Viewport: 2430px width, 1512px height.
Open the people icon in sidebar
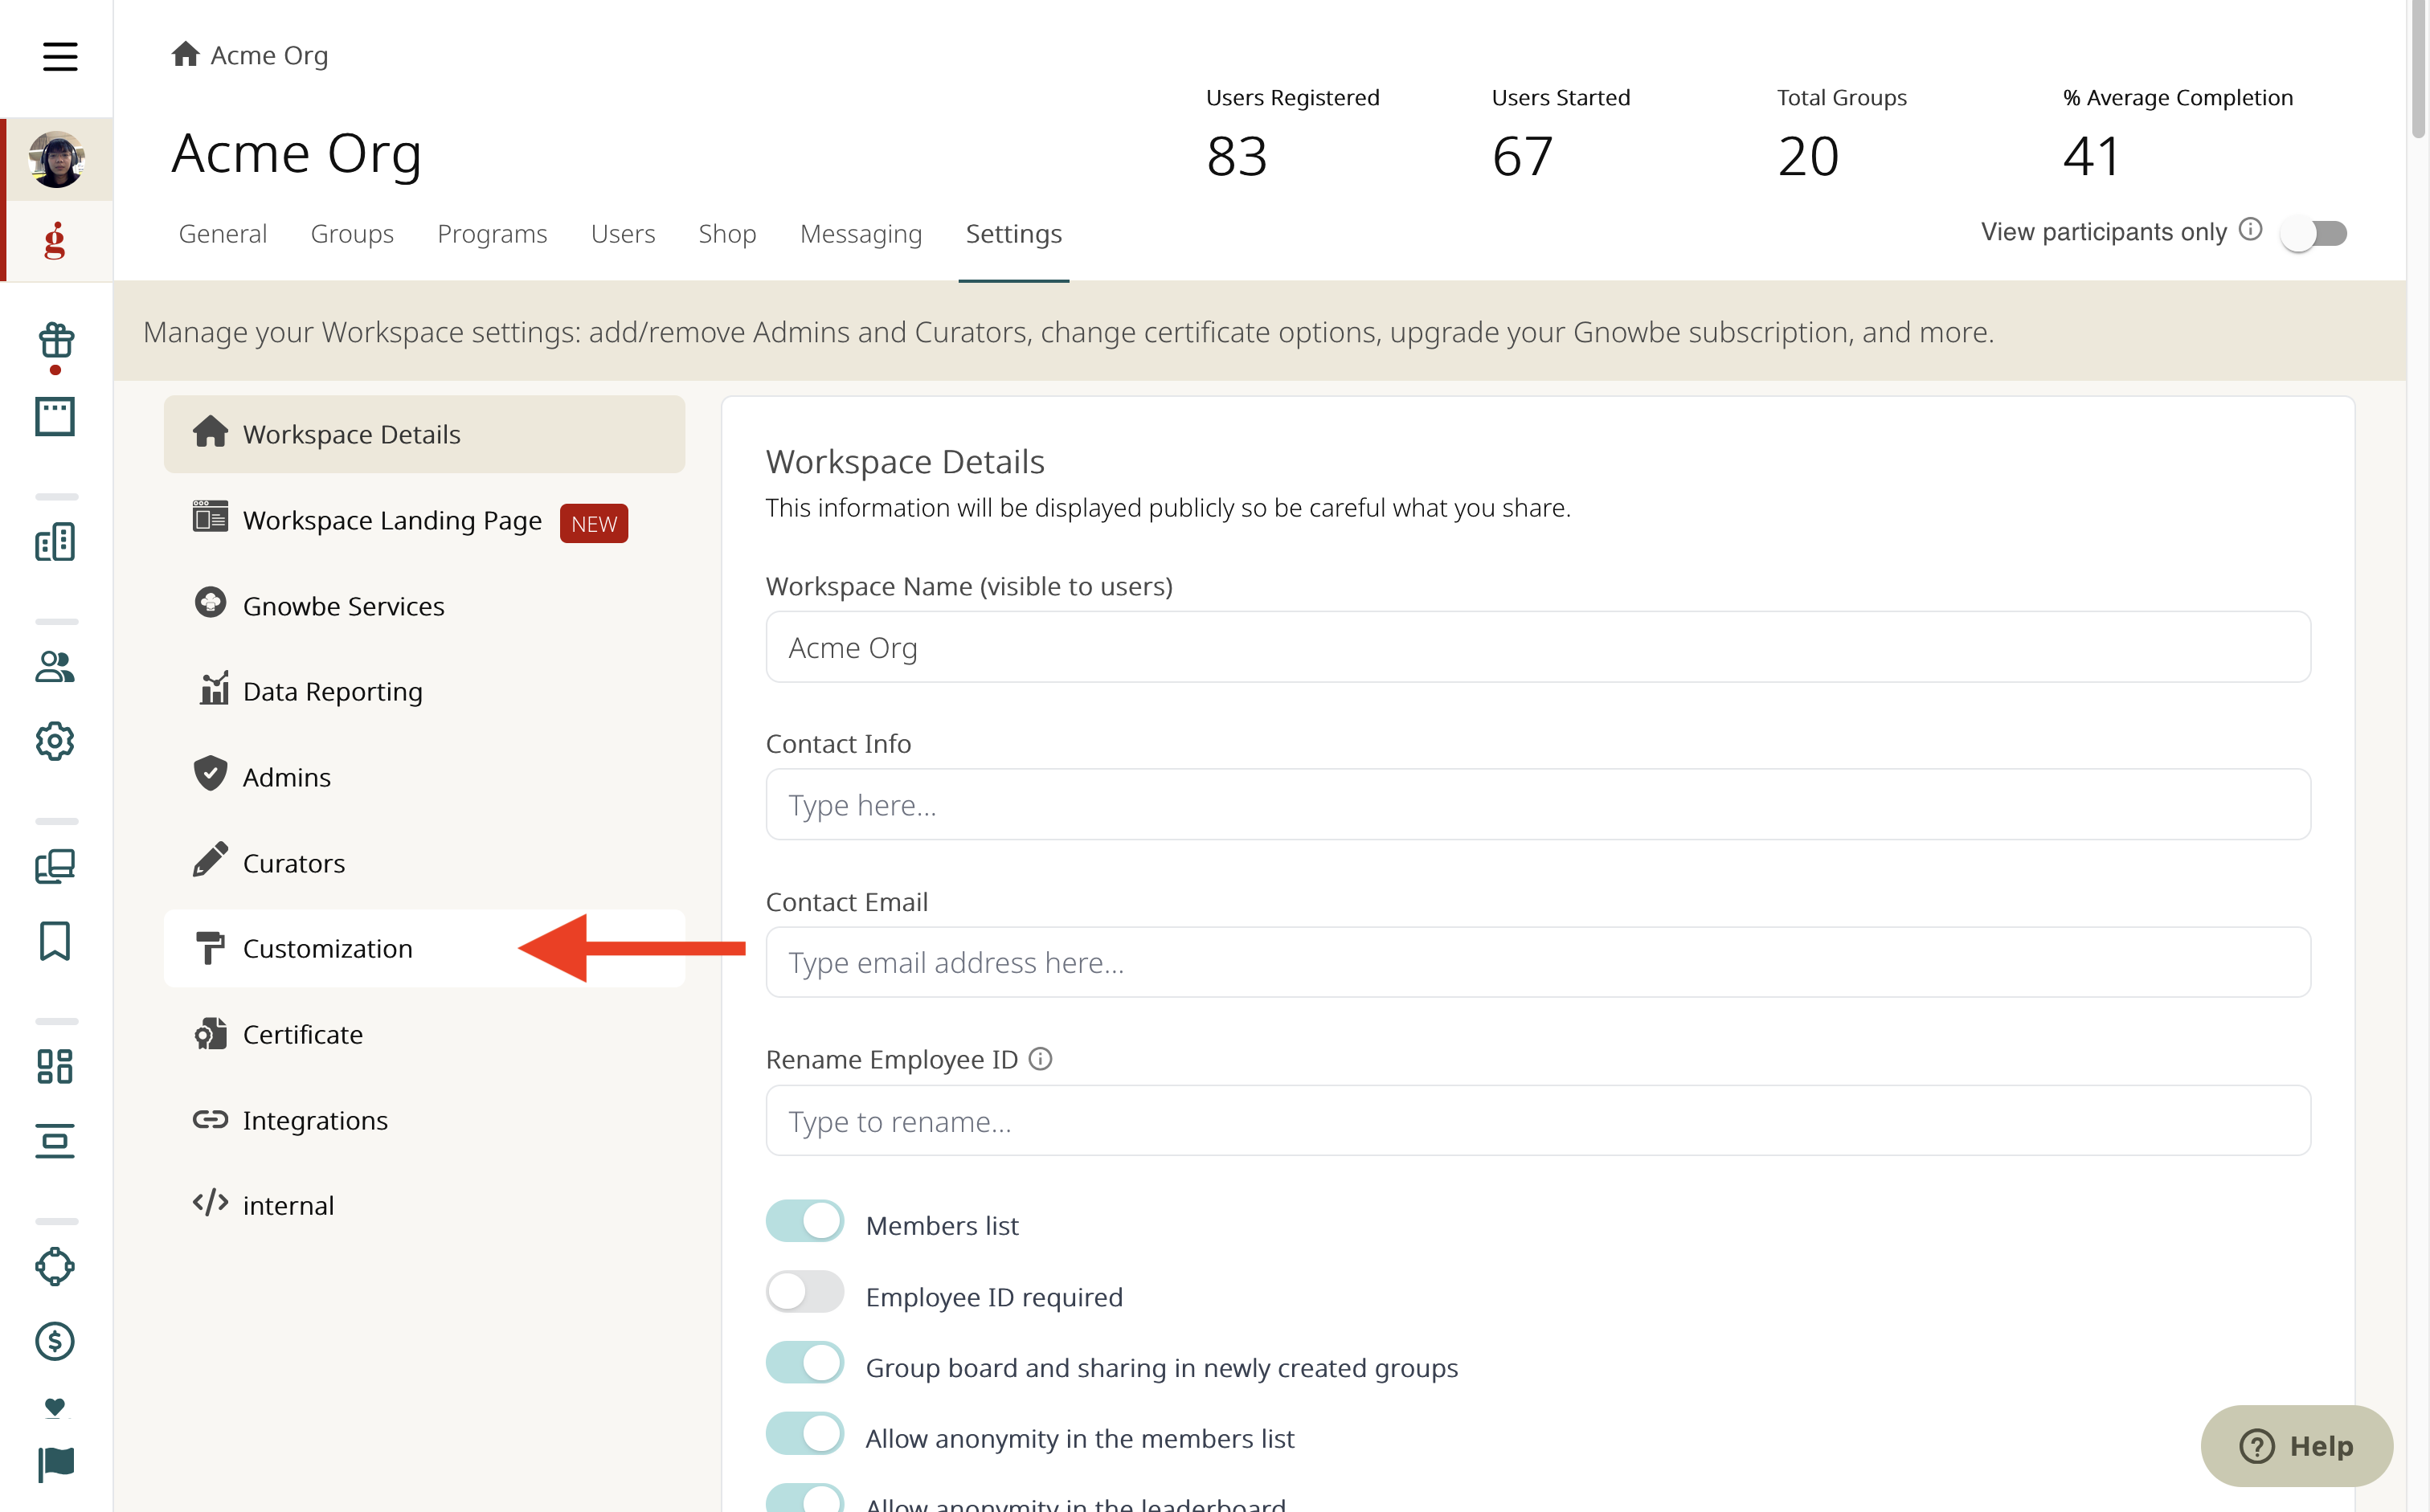click(55, 667)
